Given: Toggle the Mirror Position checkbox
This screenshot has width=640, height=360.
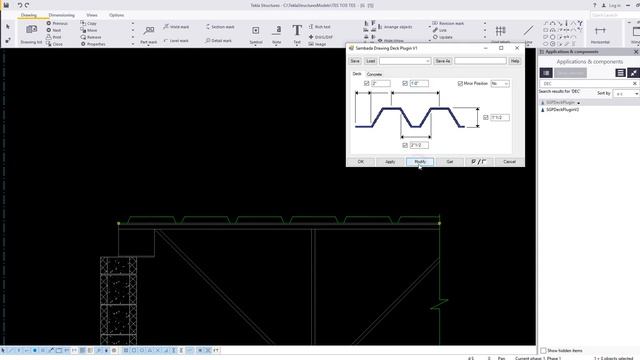Looking at the screenshot, I should pyautogui.click(x=460, y=83).
